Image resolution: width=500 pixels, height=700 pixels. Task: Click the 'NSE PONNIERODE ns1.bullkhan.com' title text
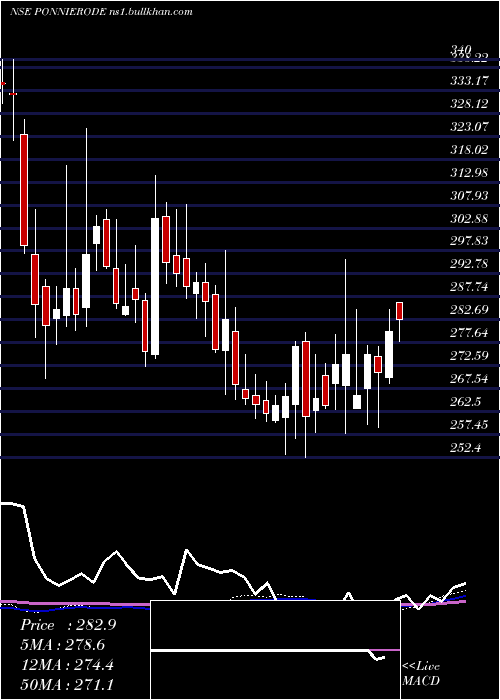click(101, 12)
